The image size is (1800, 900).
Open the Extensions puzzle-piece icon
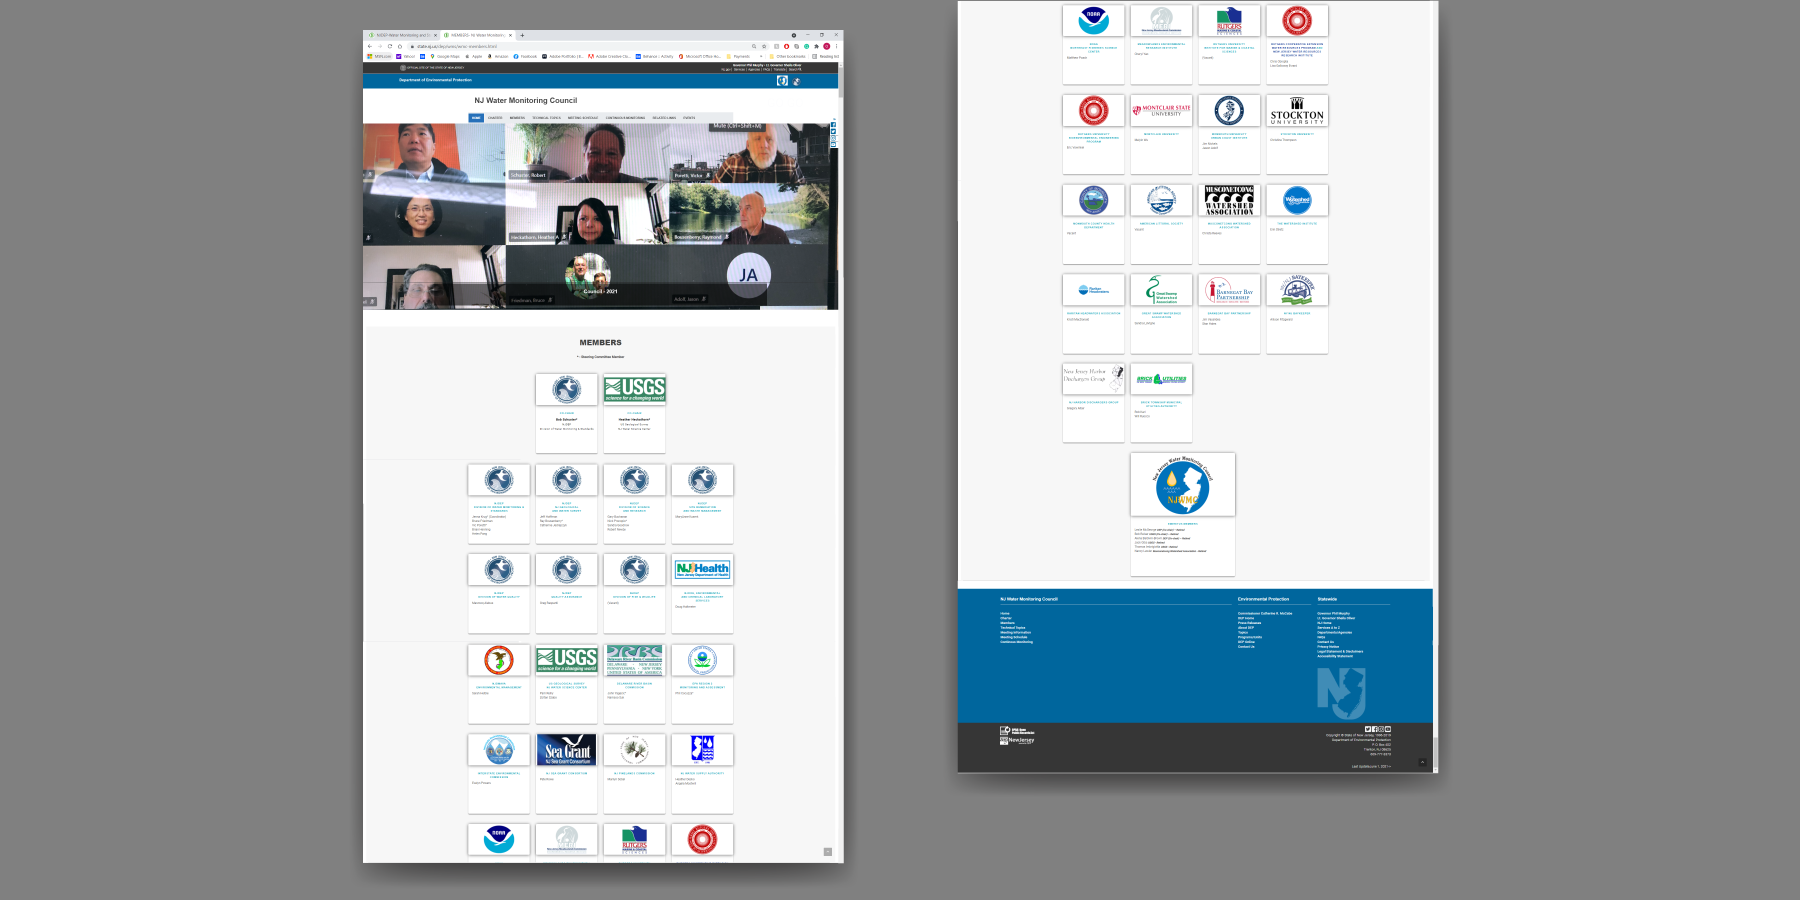point(816,46)
